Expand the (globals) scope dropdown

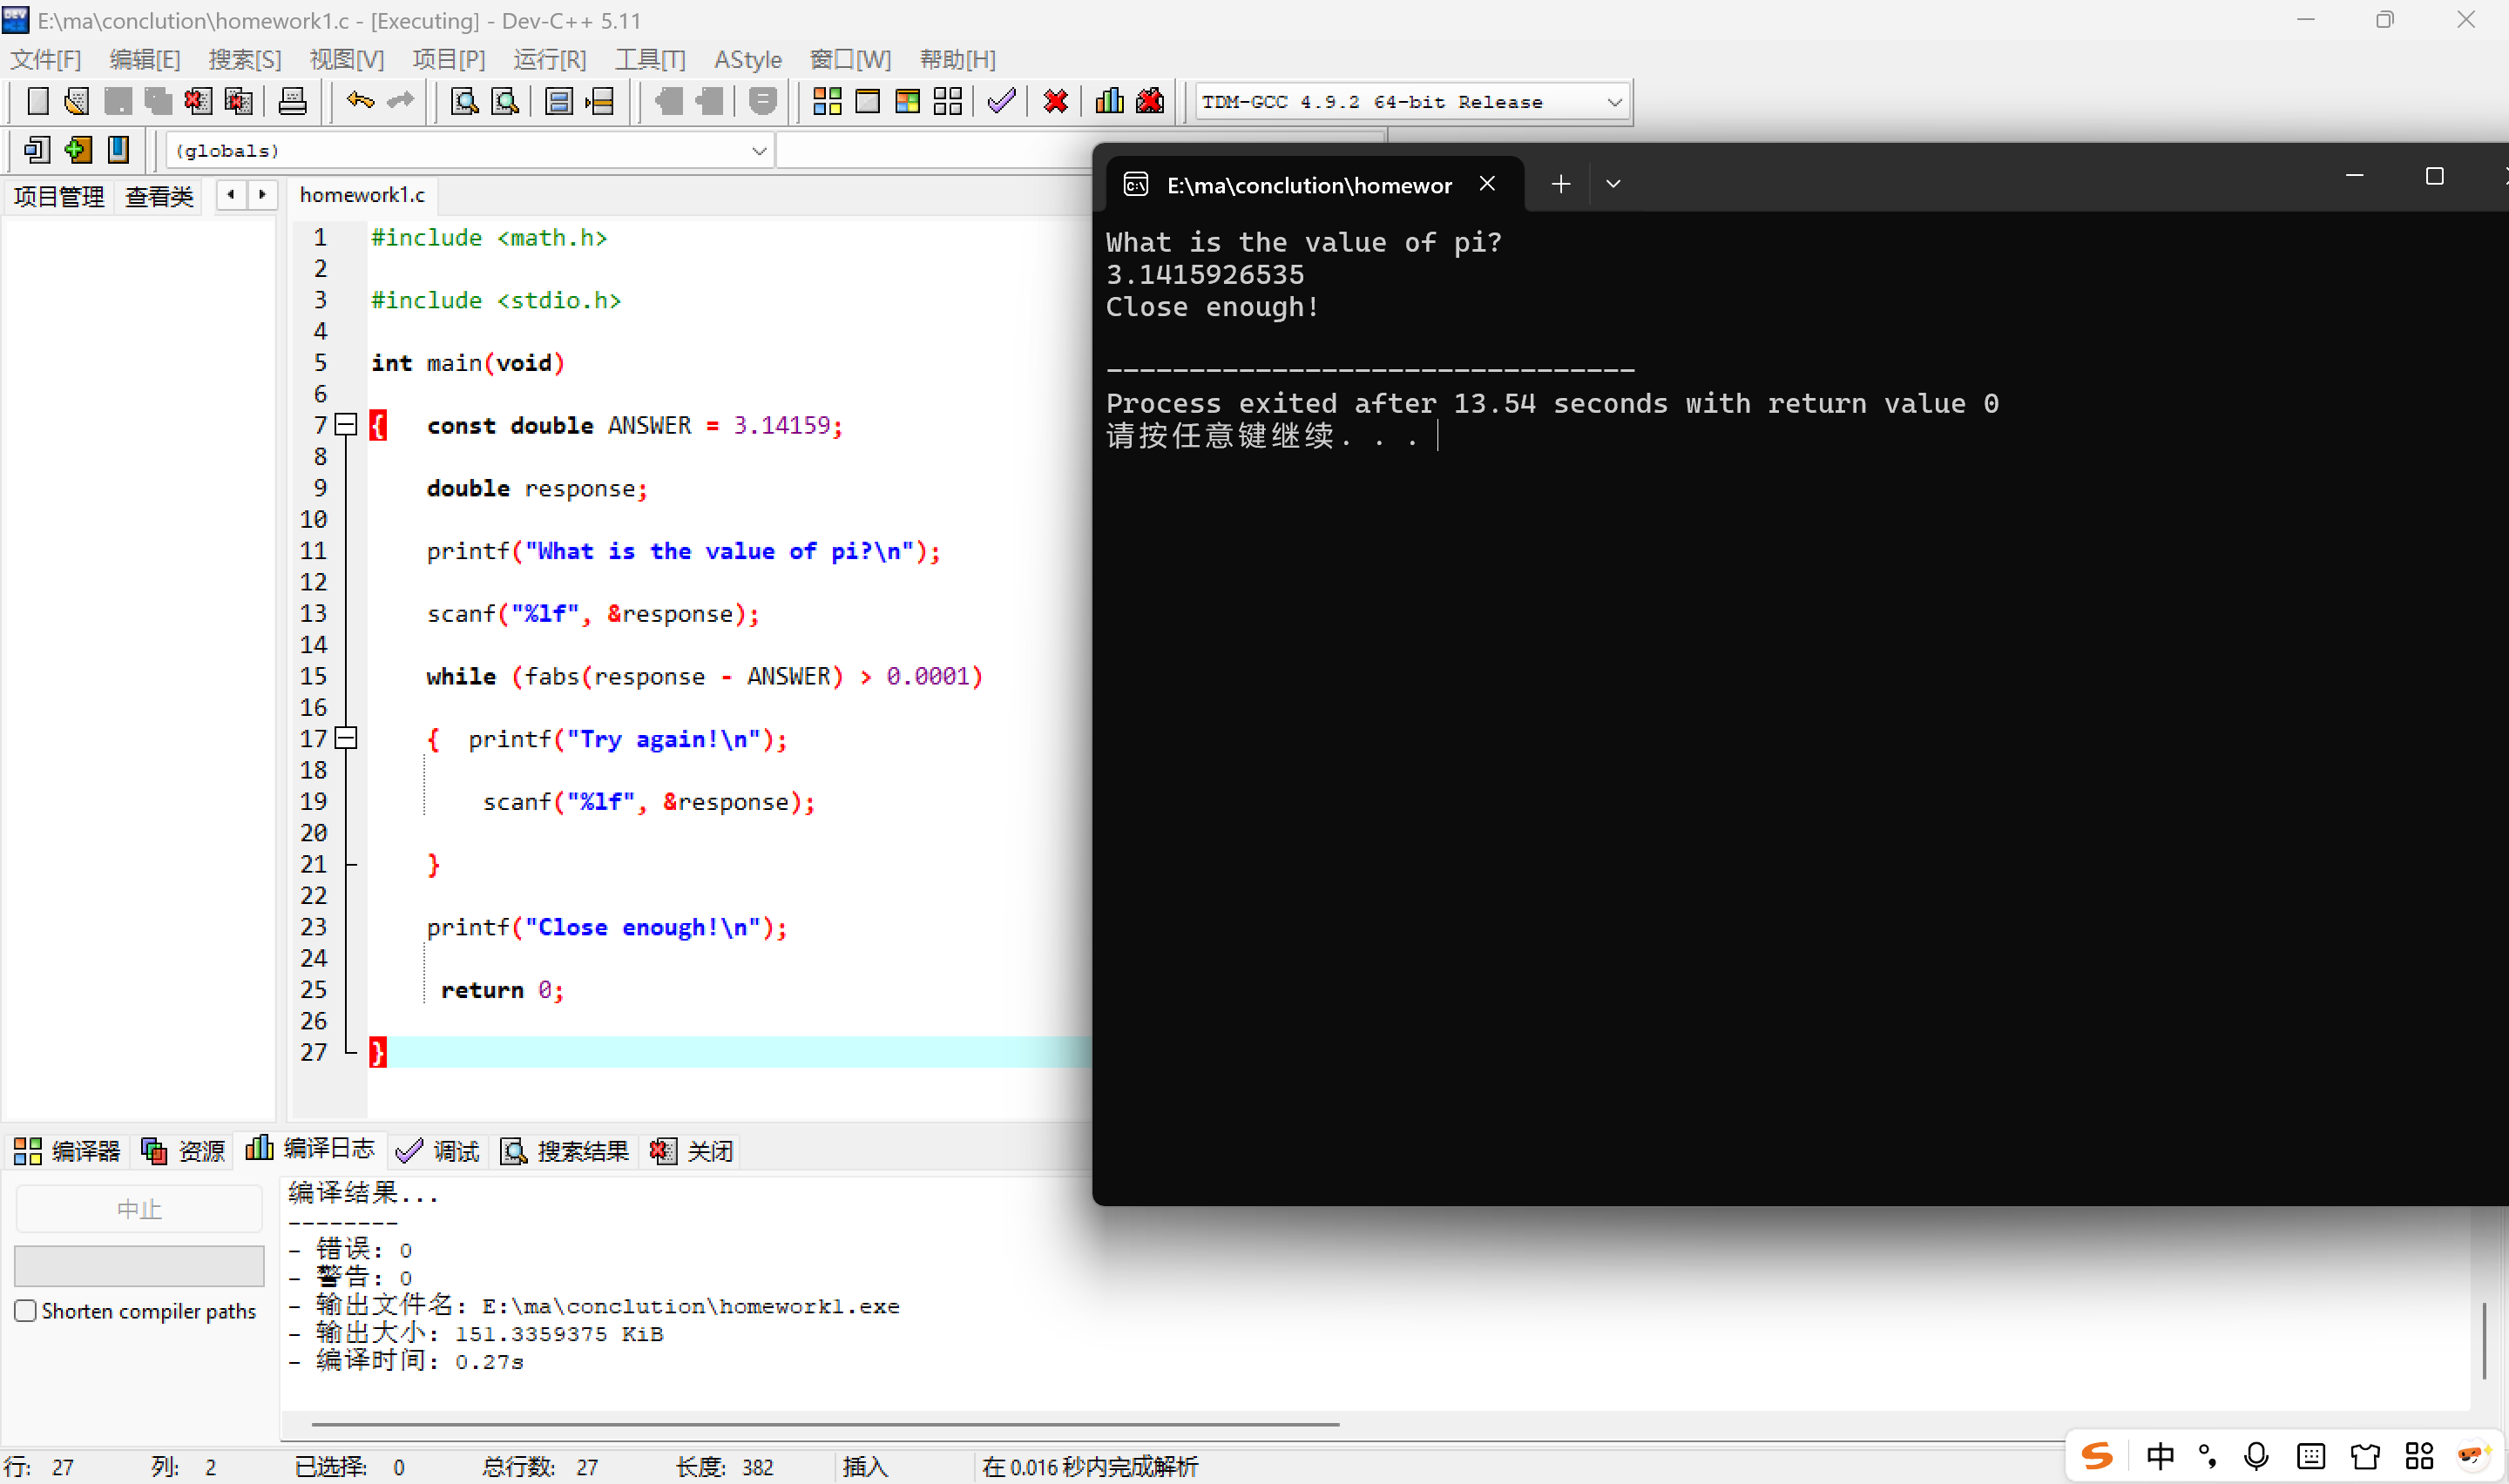759,151
